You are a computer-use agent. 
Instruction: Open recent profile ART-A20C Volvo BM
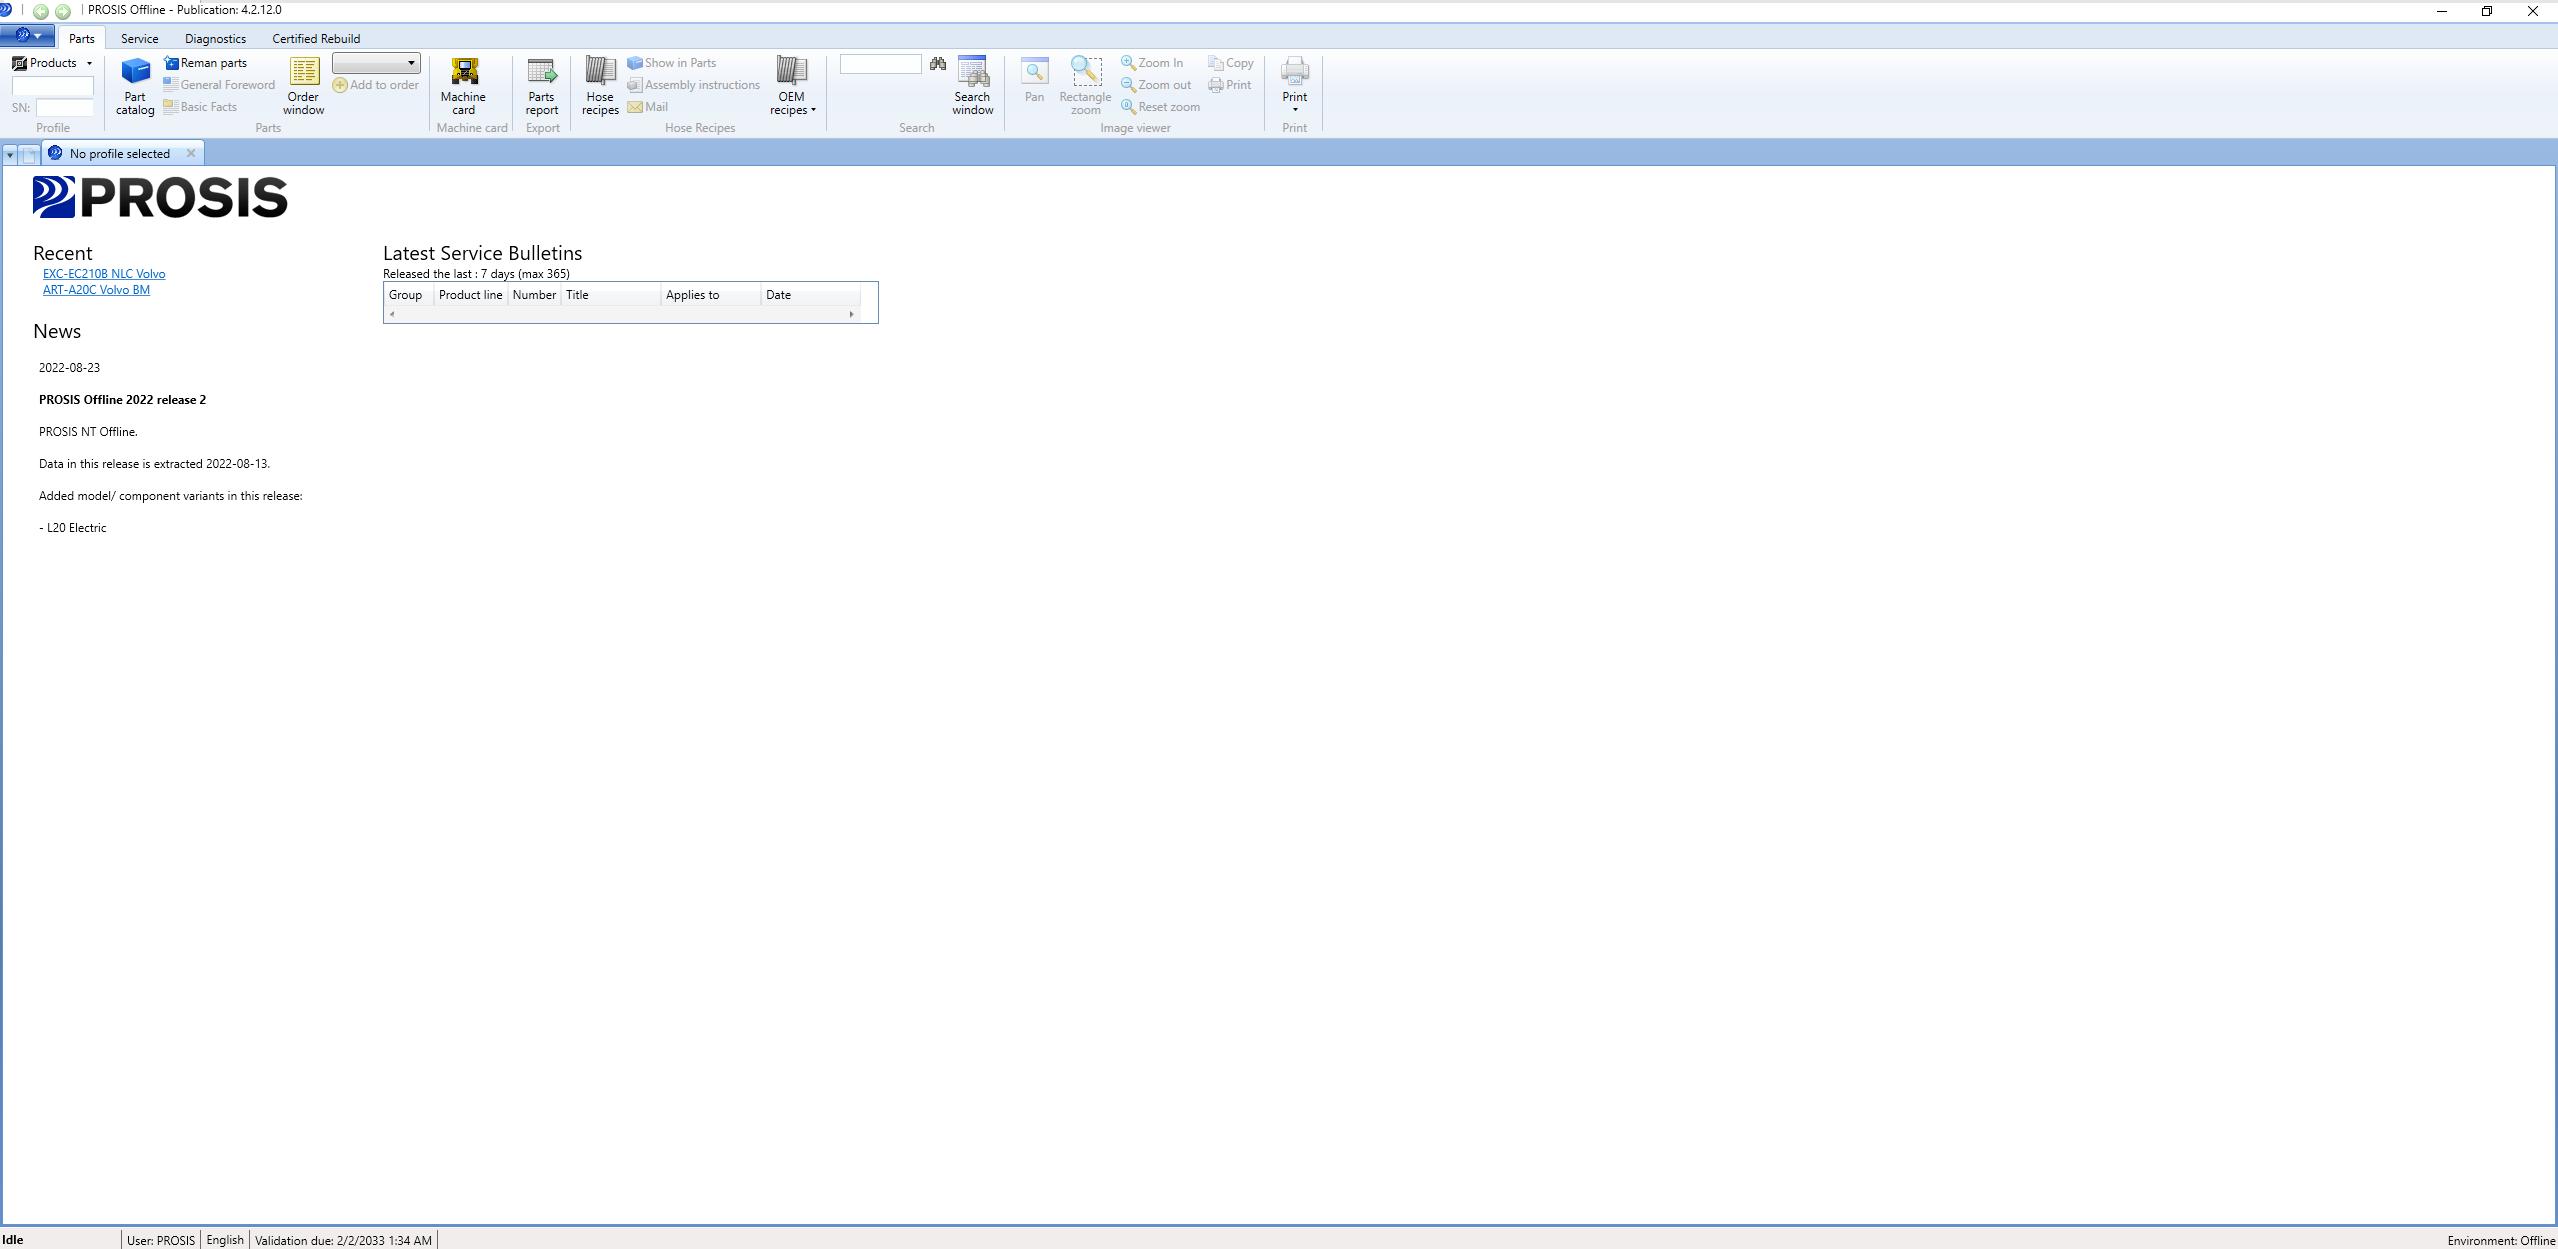[x=96, y=290]
